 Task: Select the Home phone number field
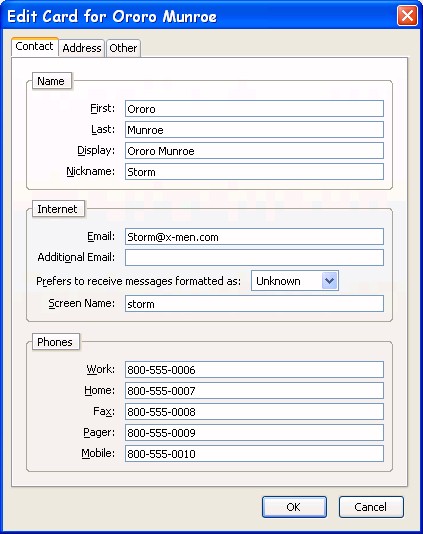254,391
